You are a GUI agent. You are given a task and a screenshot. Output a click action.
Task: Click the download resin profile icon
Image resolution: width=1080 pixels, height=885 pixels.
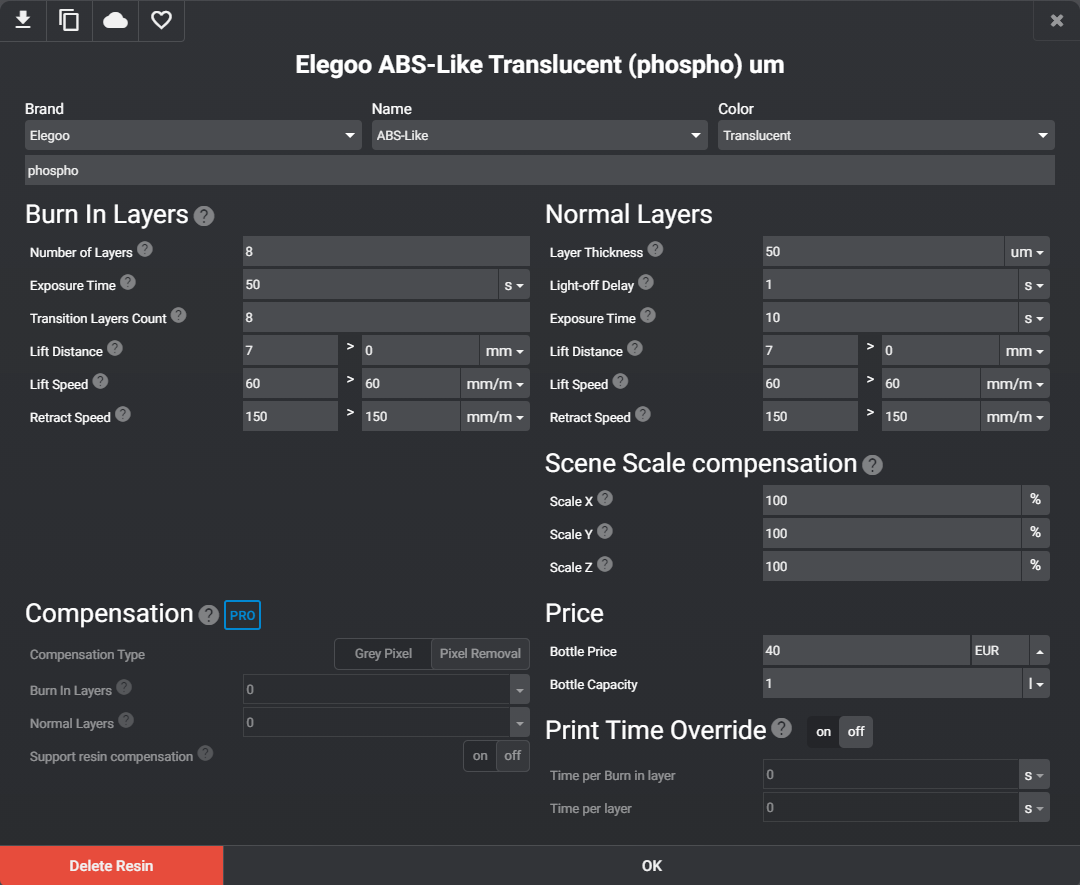(23, 20)
